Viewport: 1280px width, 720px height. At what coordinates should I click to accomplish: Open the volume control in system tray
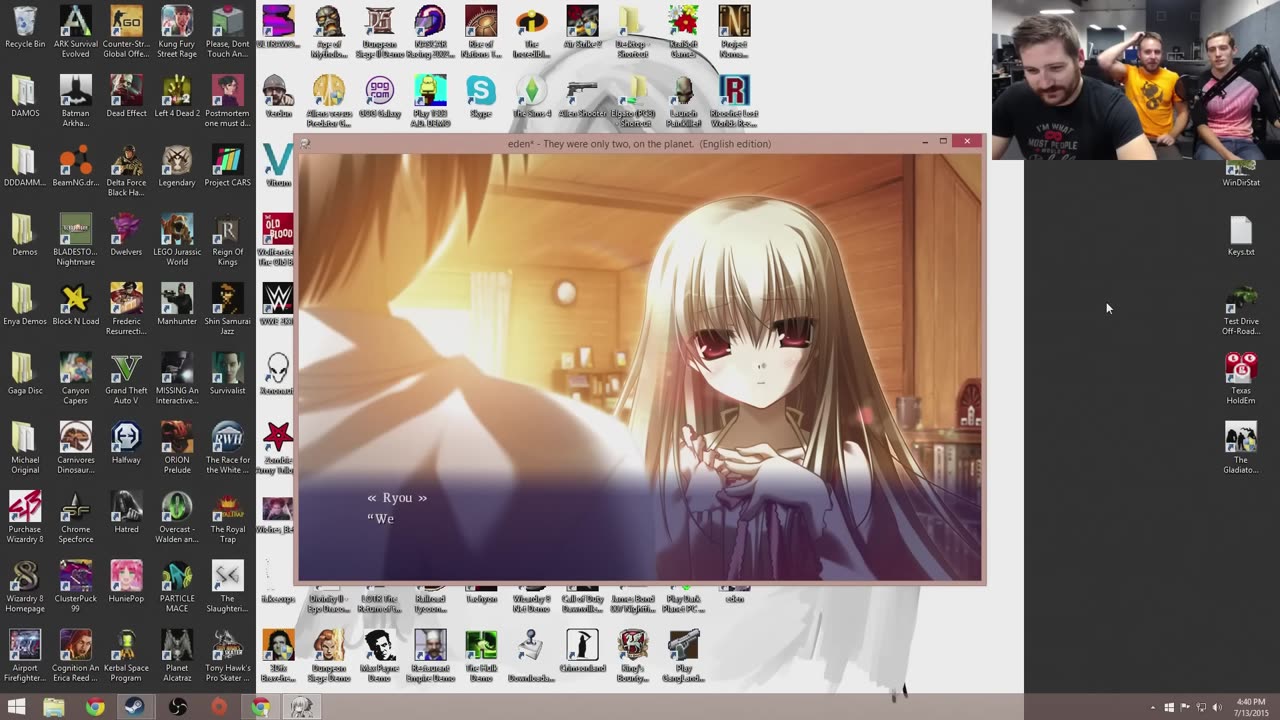(1217, 708)
